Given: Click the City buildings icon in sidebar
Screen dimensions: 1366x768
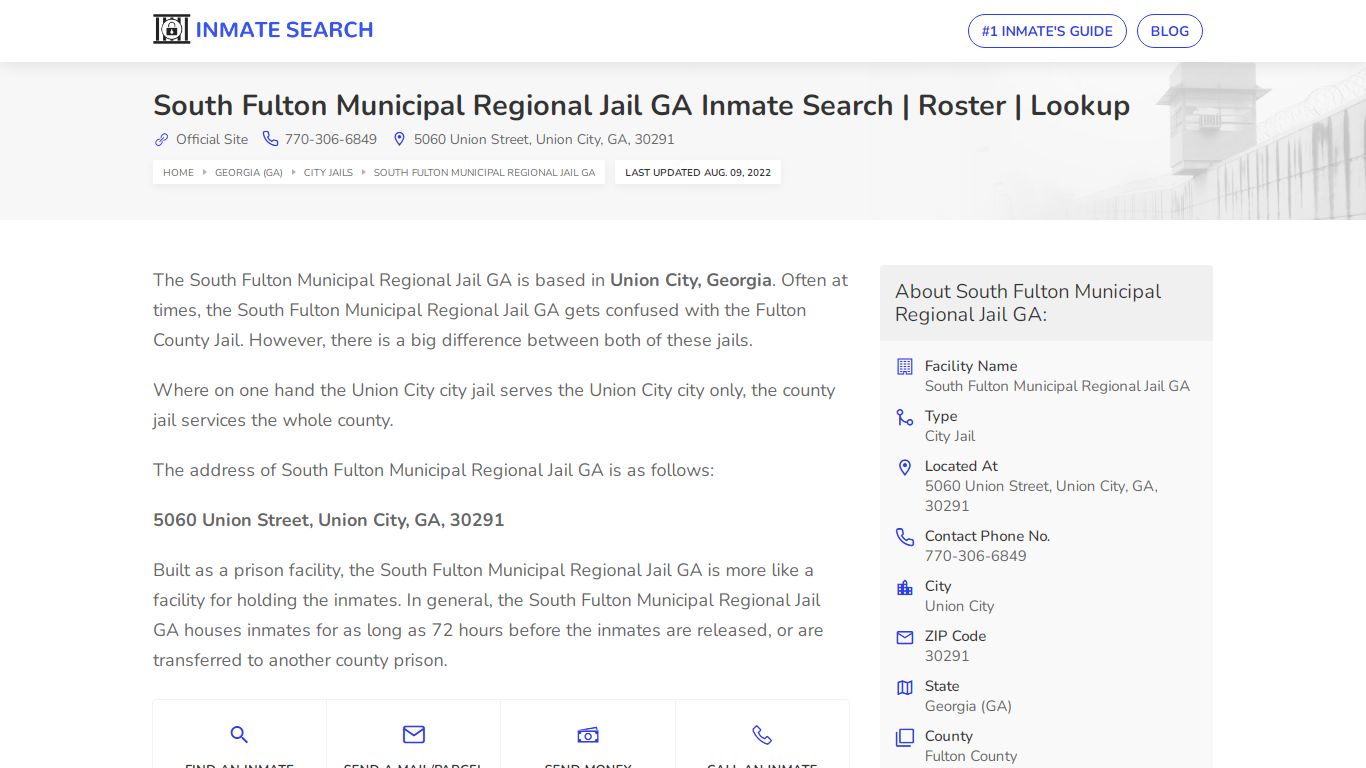Looking at the screenshot, I should pos(905,587).
